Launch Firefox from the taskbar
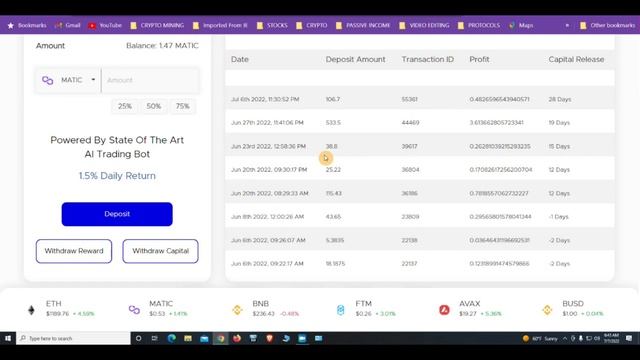640x360 pixels. pyautogui.click(x=237, y=338)
